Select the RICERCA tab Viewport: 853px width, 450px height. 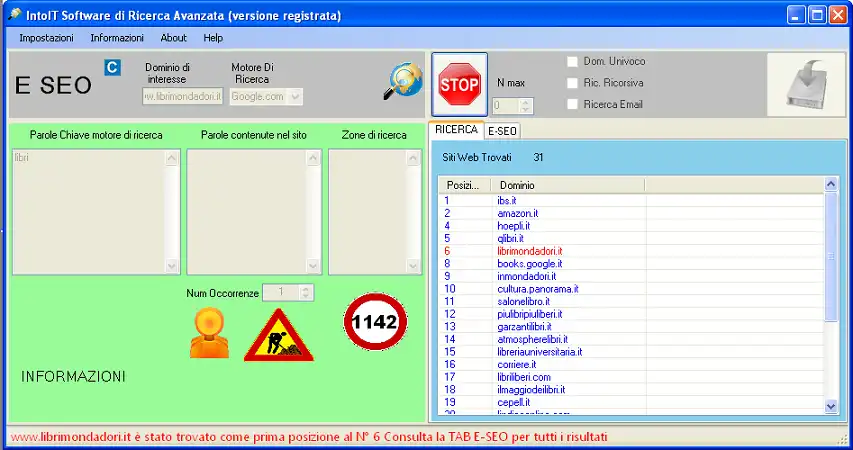tap(456, 130)
